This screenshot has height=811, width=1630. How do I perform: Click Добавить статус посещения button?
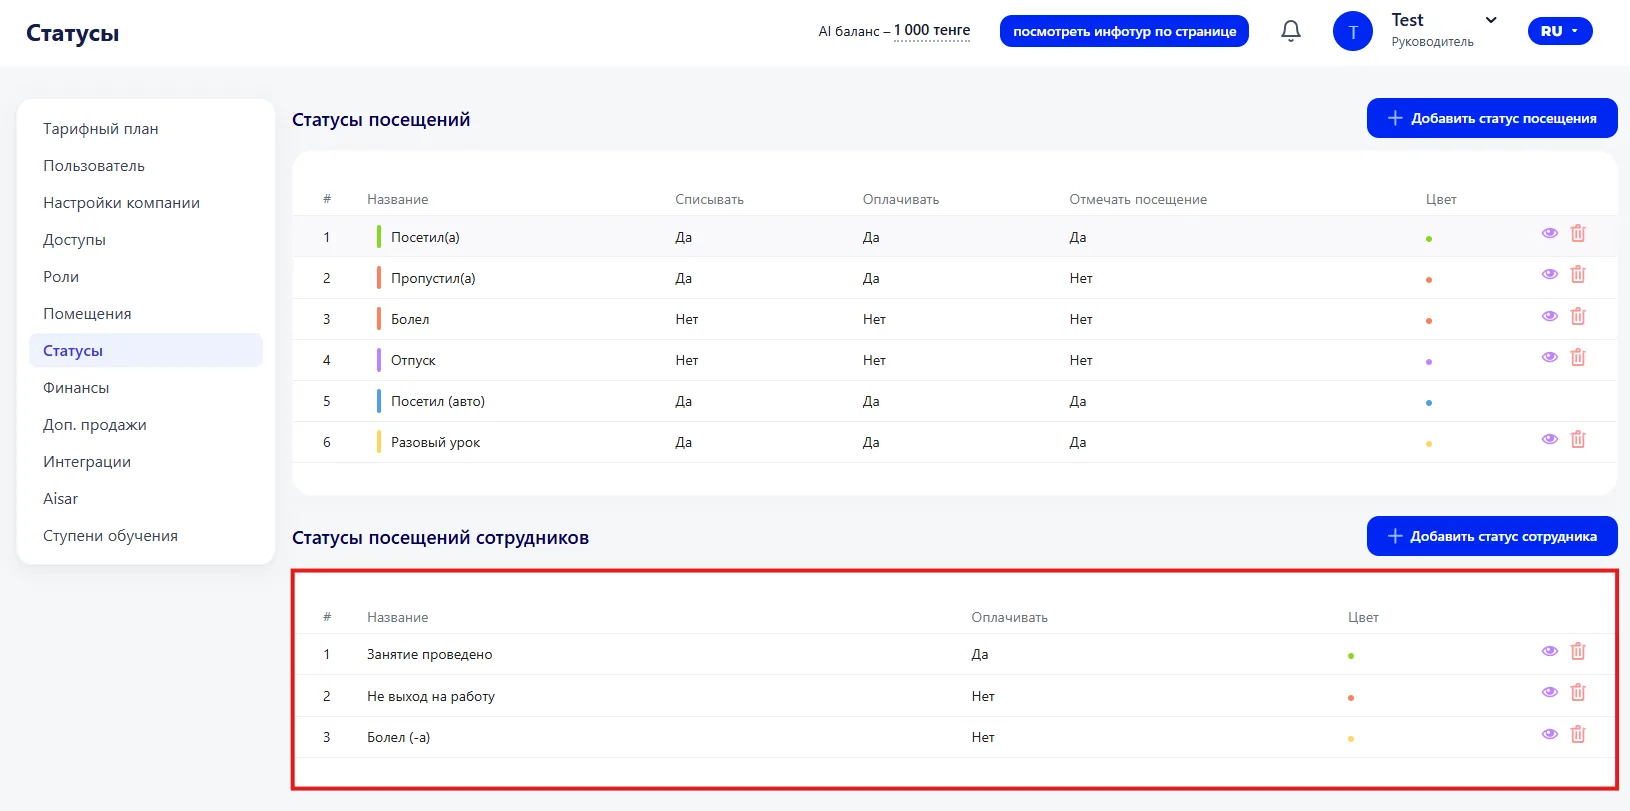[1492, 118]
